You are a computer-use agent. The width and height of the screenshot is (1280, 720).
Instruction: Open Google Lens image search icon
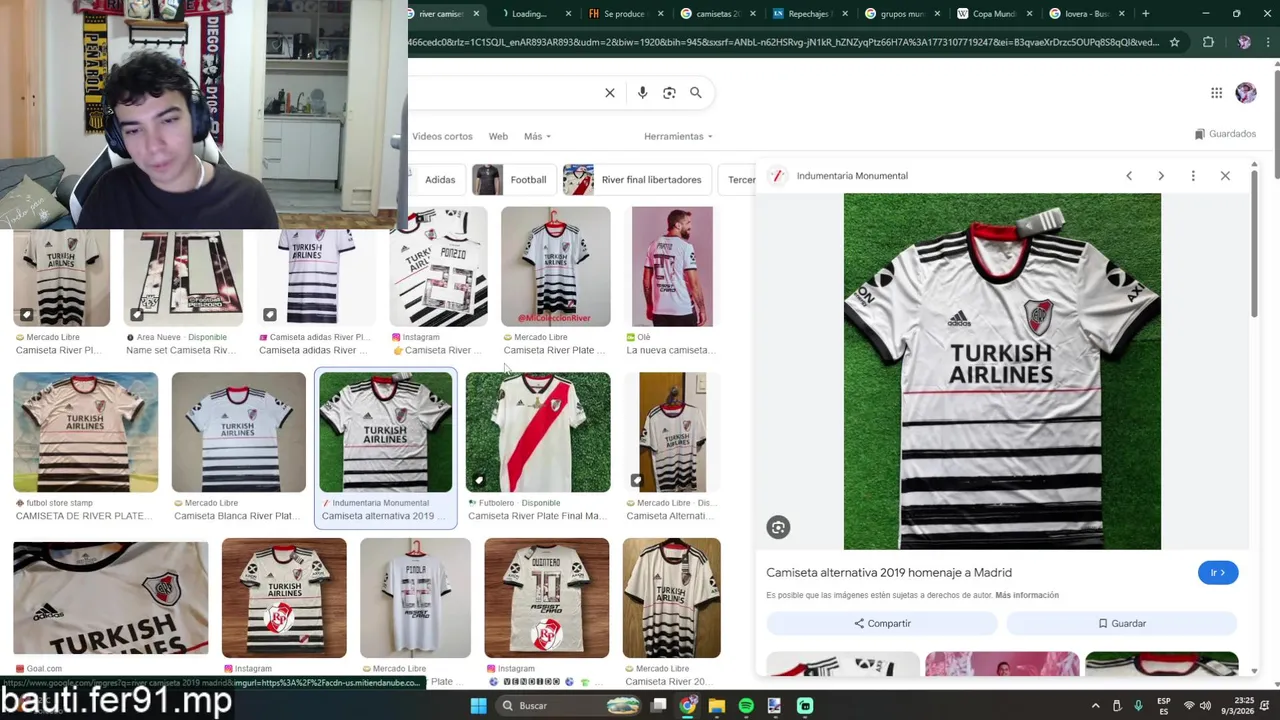click(669, 93)
